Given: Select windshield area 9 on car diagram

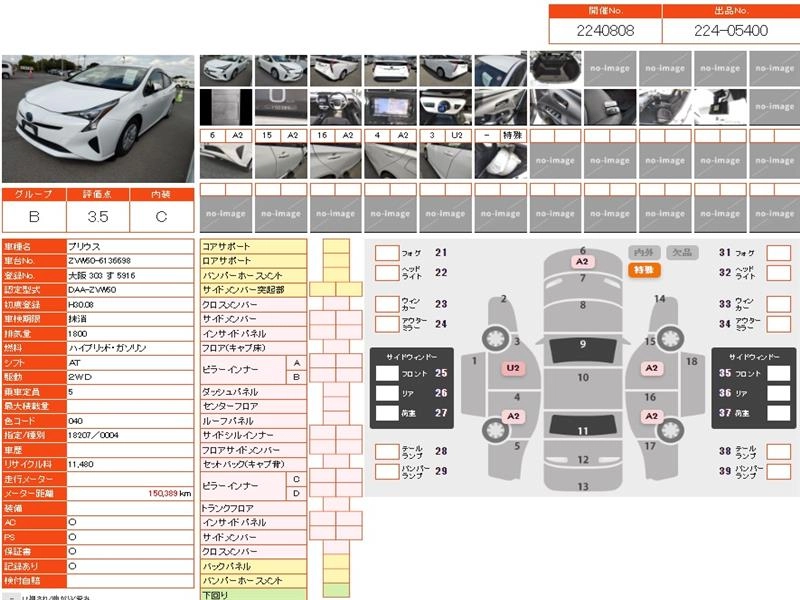Looking at the screenshot, I should click(x=583, y=349).
